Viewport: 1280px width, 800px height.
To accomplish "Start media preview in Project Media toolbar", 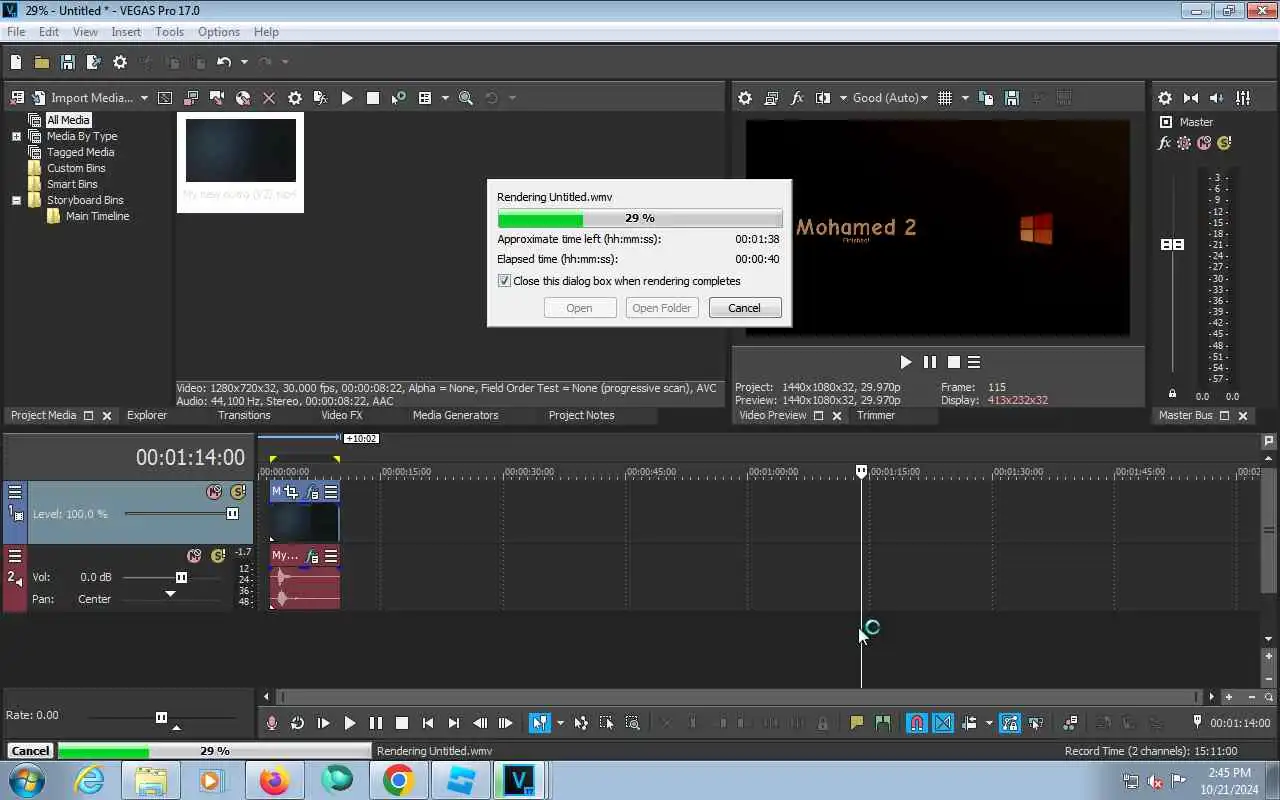I will tap(347, 98).
